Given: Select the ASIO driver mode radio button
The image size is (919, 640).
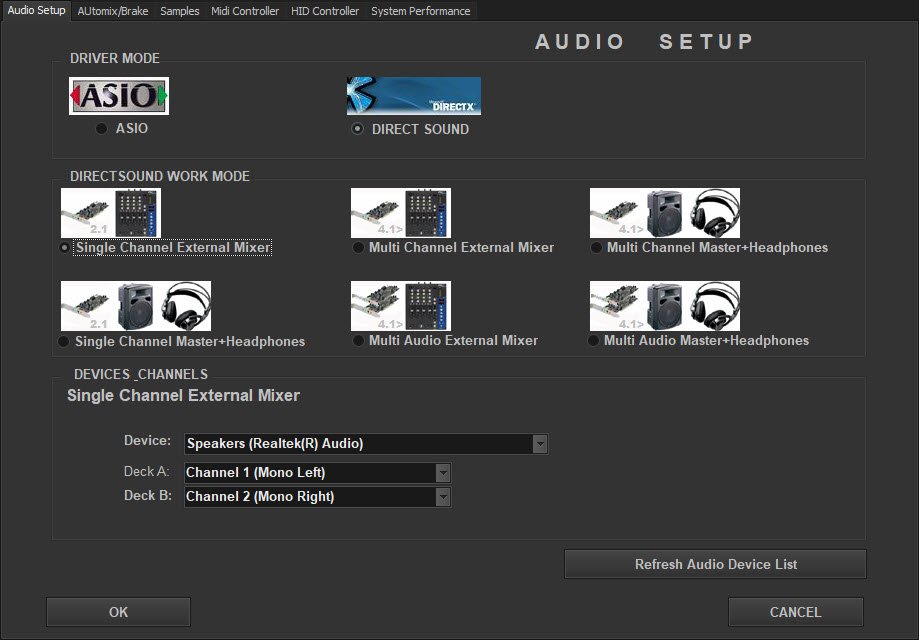Looking at the screenshot, I should pos(101,129).
